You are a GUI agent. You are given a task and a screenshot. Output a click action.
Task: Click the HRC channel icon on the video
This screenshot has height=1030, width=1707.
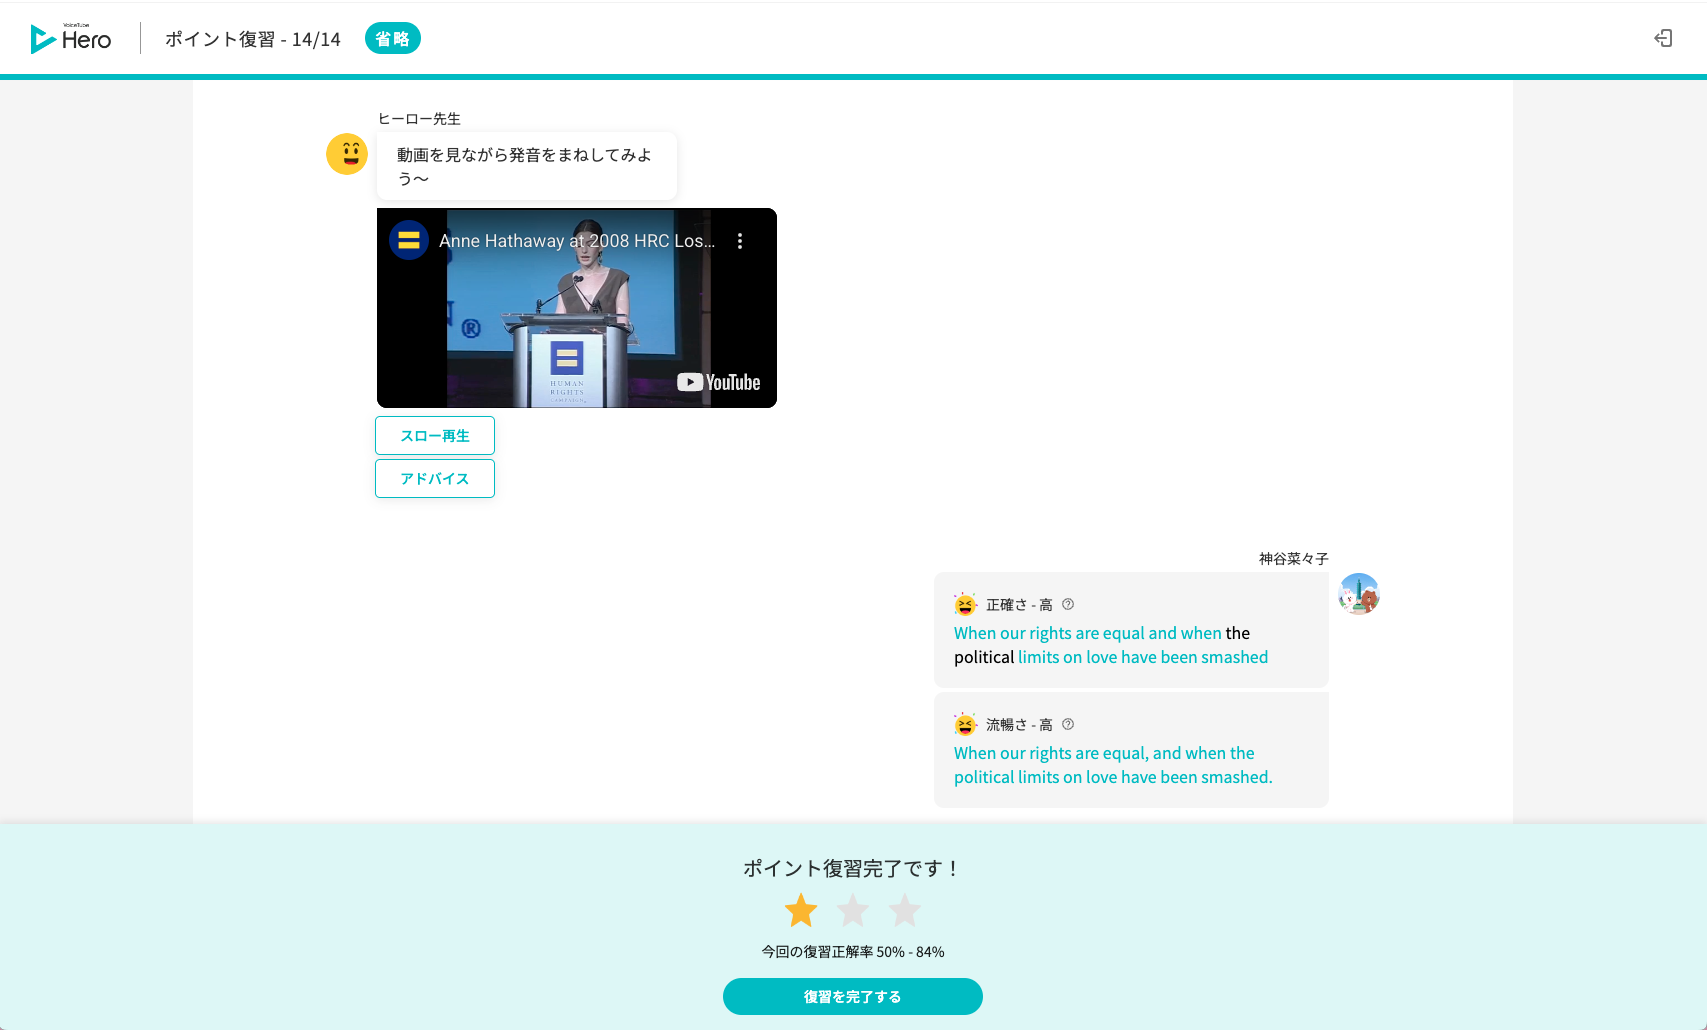click(410, 240)
